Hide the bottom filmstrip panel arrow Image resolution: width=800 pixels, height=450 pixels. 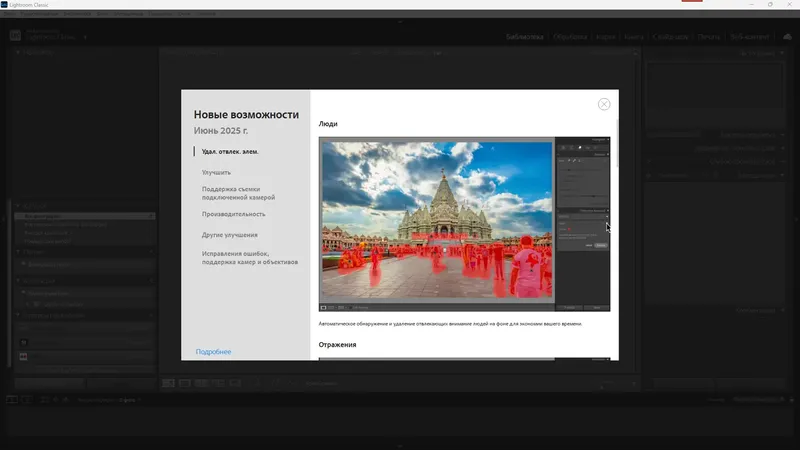tap(400, 446)
